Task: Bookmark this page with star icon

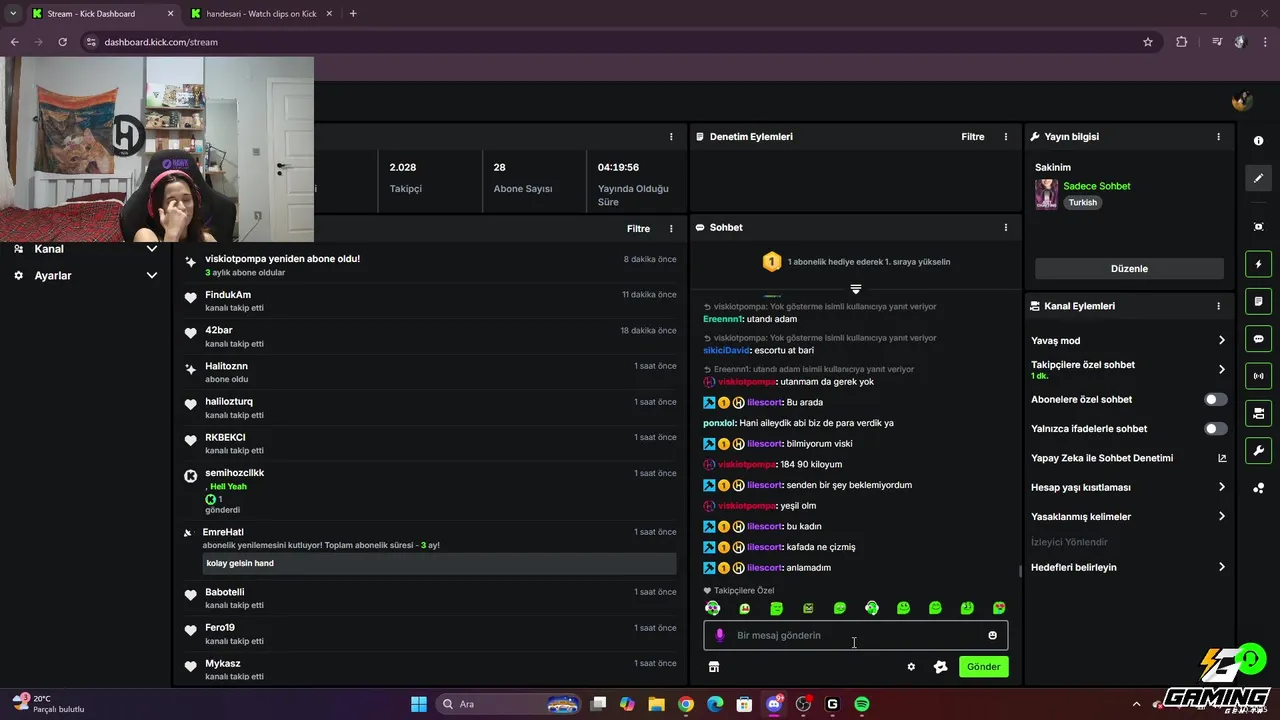Action: coord(1148,42)
